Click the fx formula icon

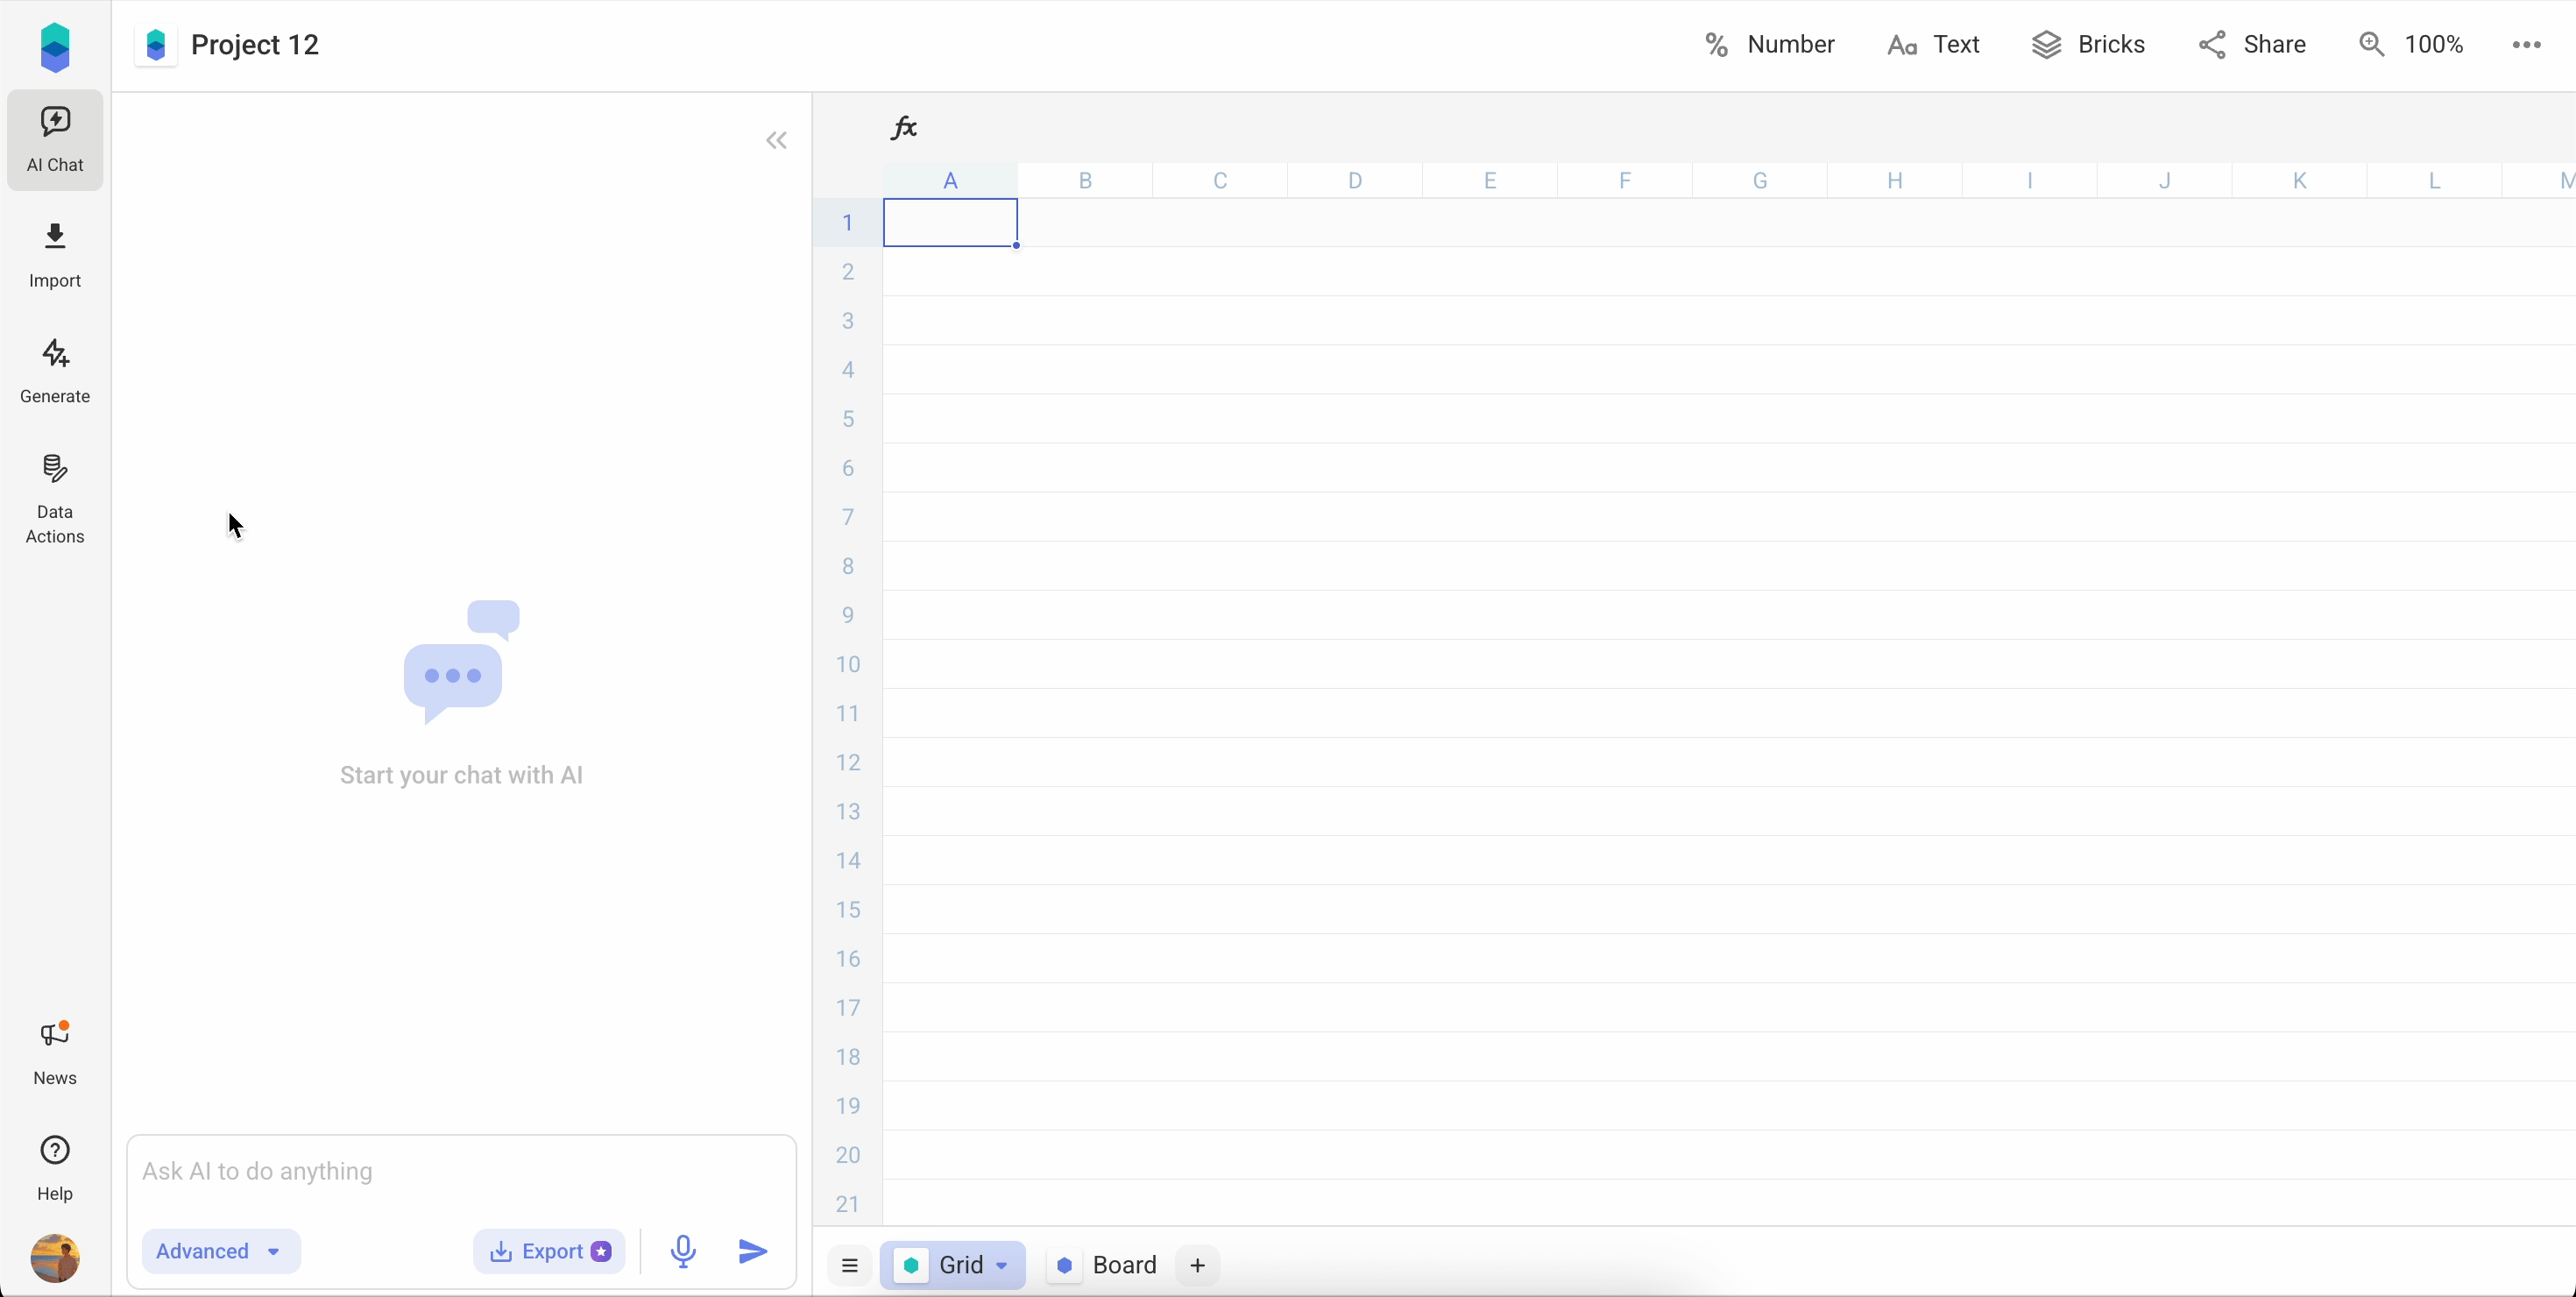[903, 127]
